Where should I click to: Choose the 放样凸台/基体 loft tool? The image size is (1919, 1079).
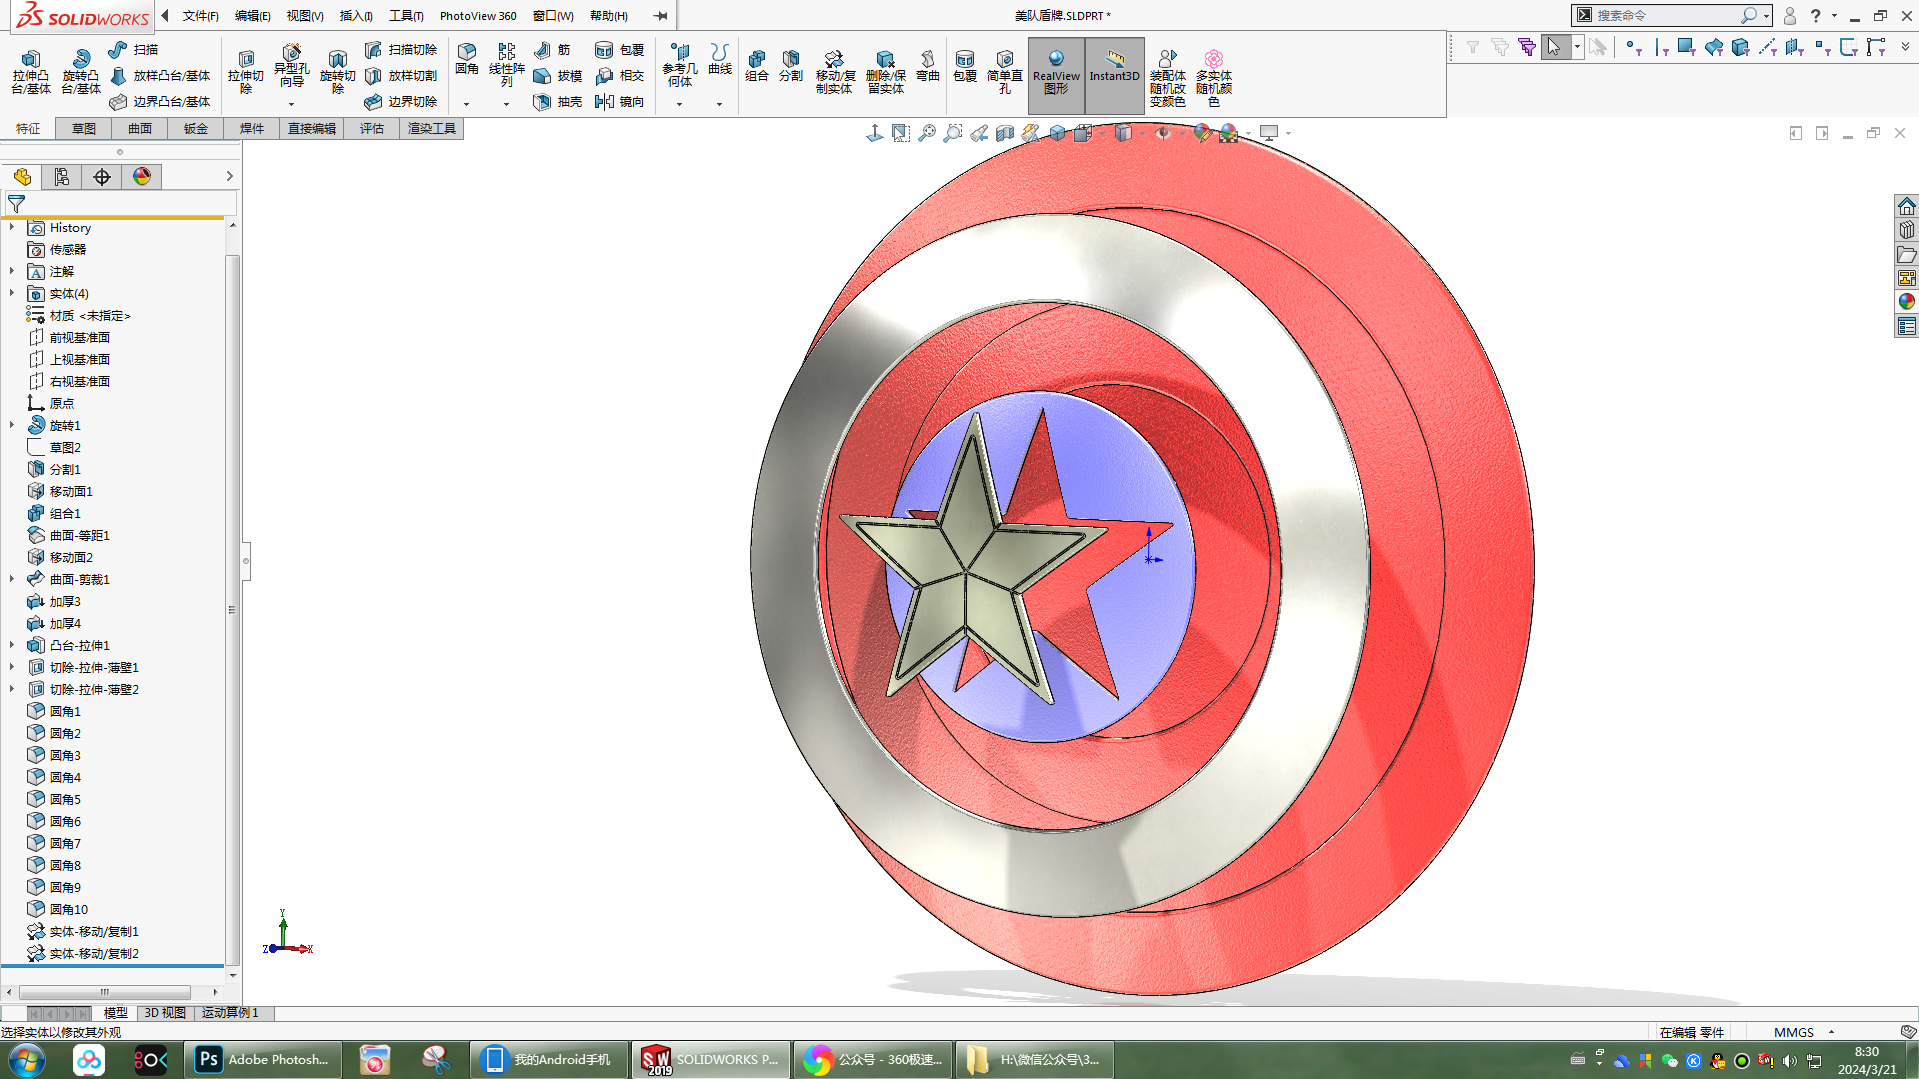160,75
